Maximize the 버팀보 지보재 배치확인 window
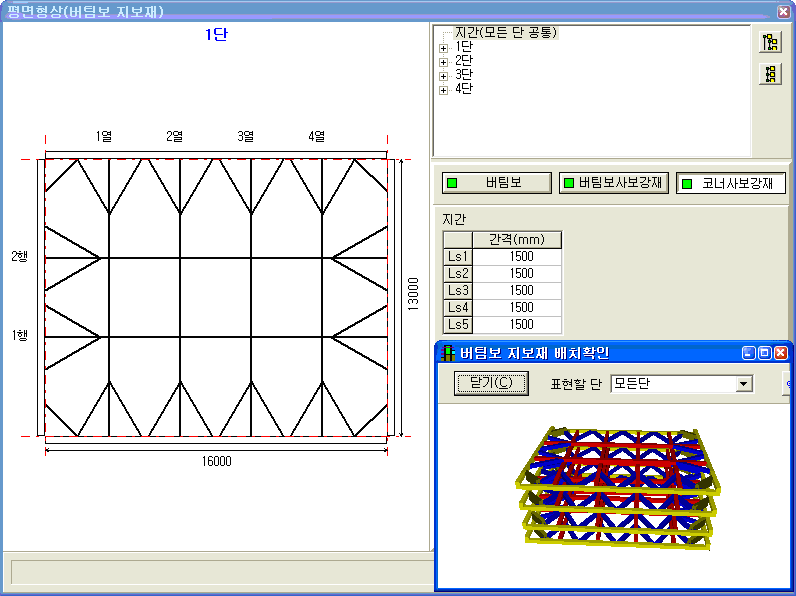Screen dimensions: 796x596 pos(765,353)
